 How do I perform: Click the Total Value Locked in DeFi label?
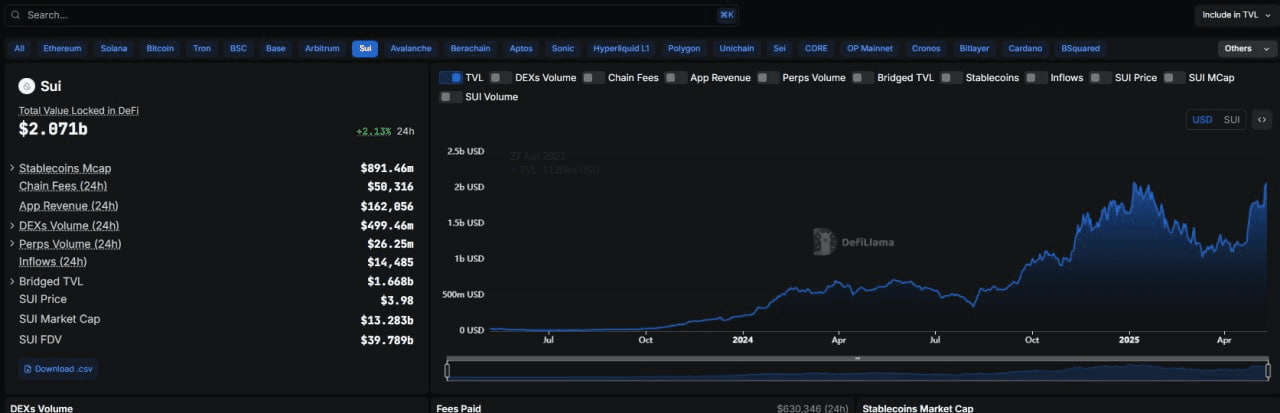(79, 111)
